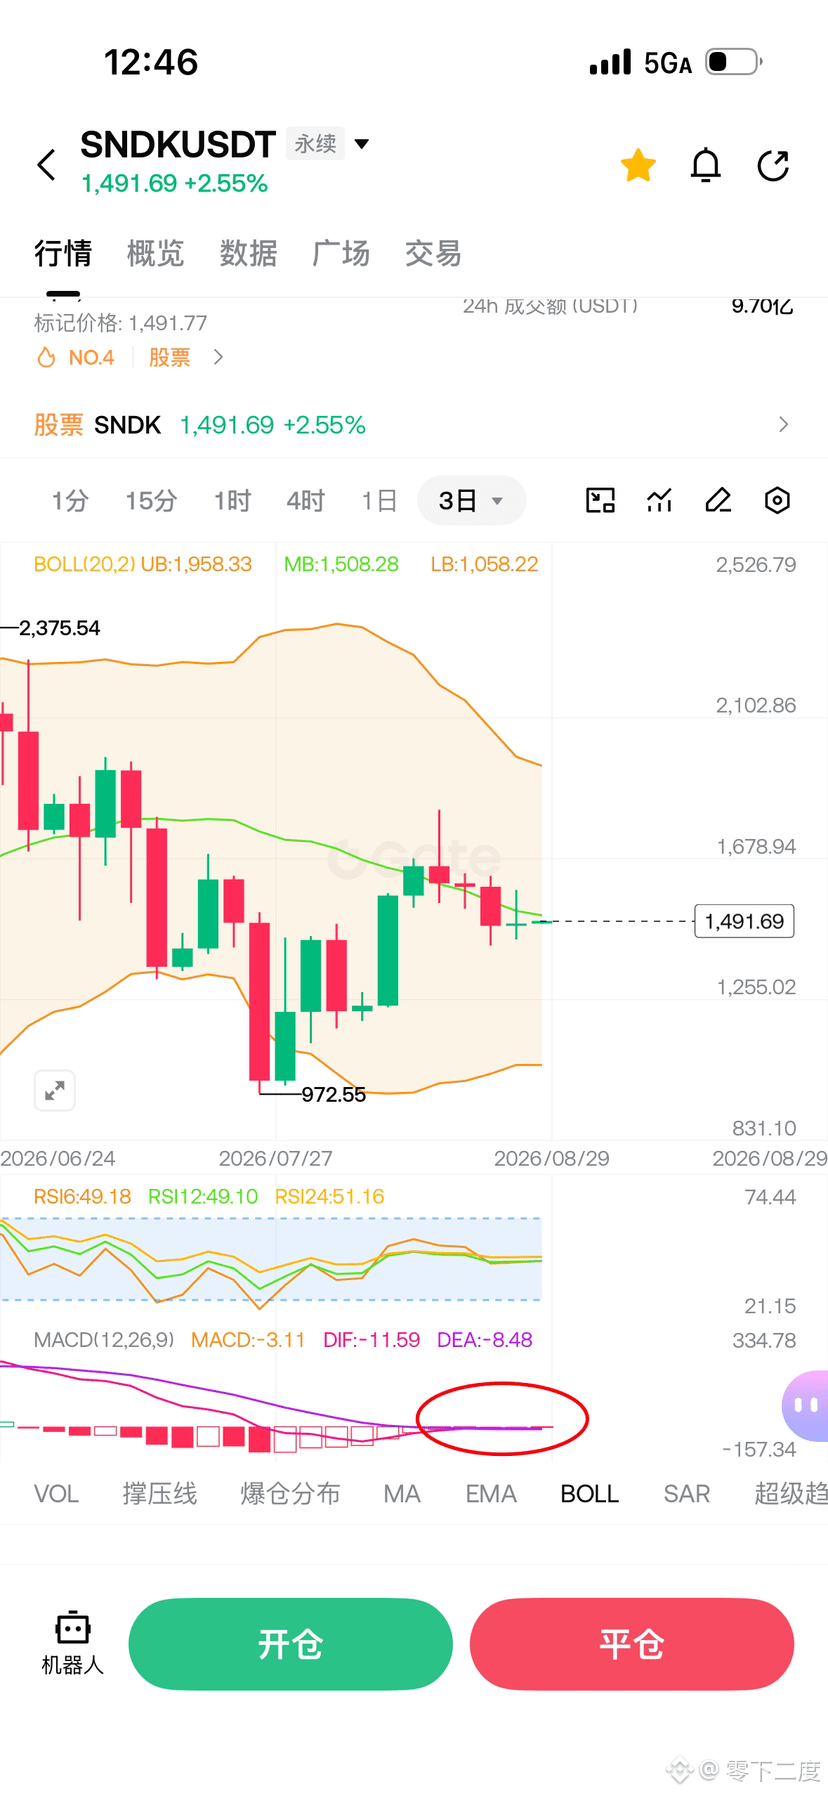Select the 15分 timeframe
This screenshot has width=828, height=1796.
tap(151, 501)
